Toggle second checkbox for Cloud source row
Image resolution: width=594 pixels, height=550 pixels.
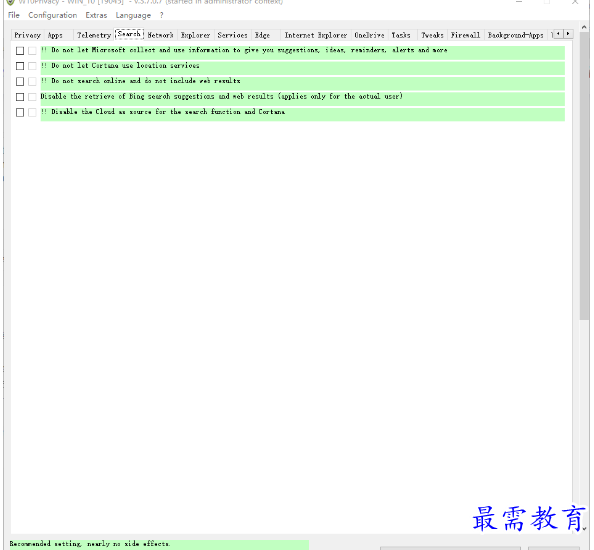click(x=32, y=112)
